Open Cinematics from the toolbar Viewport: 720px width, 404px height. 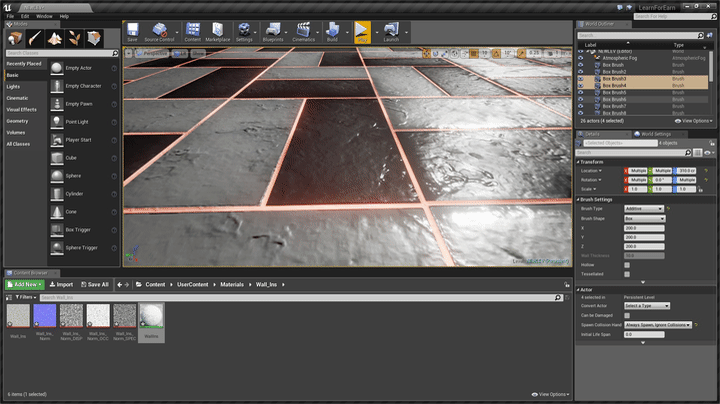(x=302, y=31)
